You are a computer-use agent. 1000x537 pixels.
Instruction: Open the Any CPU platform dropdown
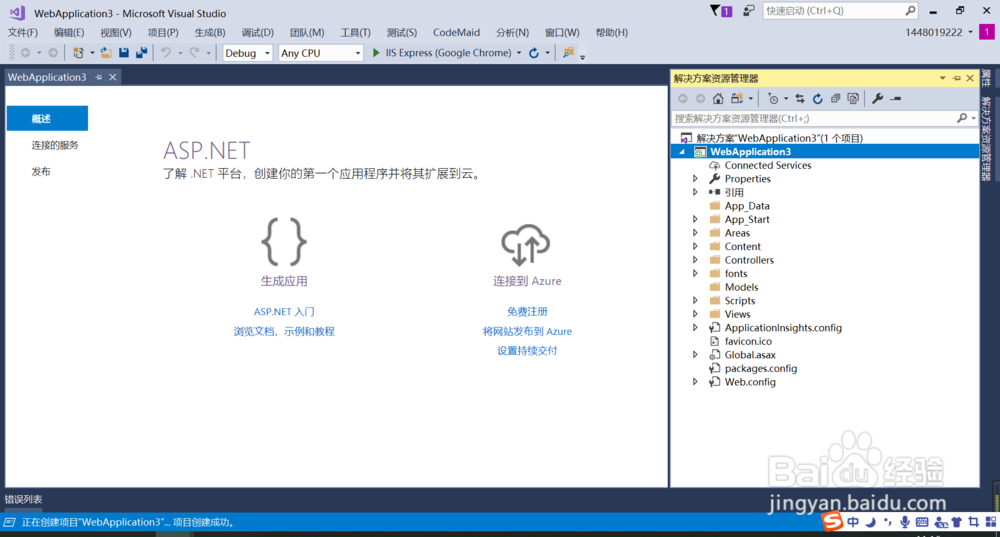(358, 53)
